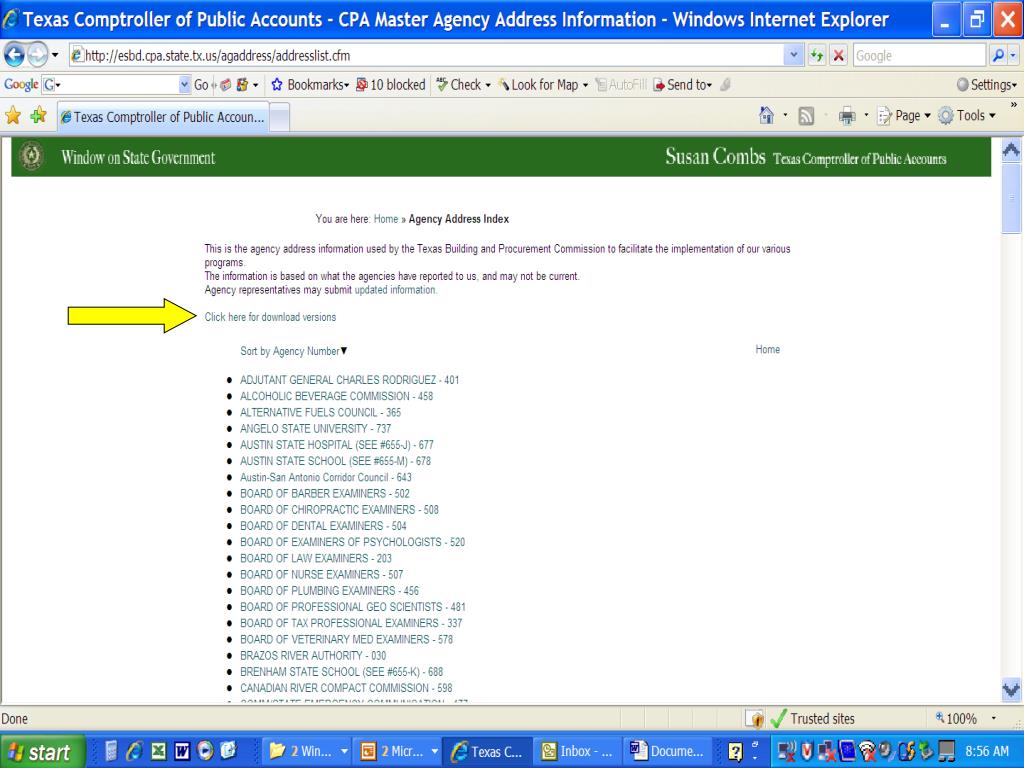
Task: Open Favorites Center star icon
Action: pos(13,116)
